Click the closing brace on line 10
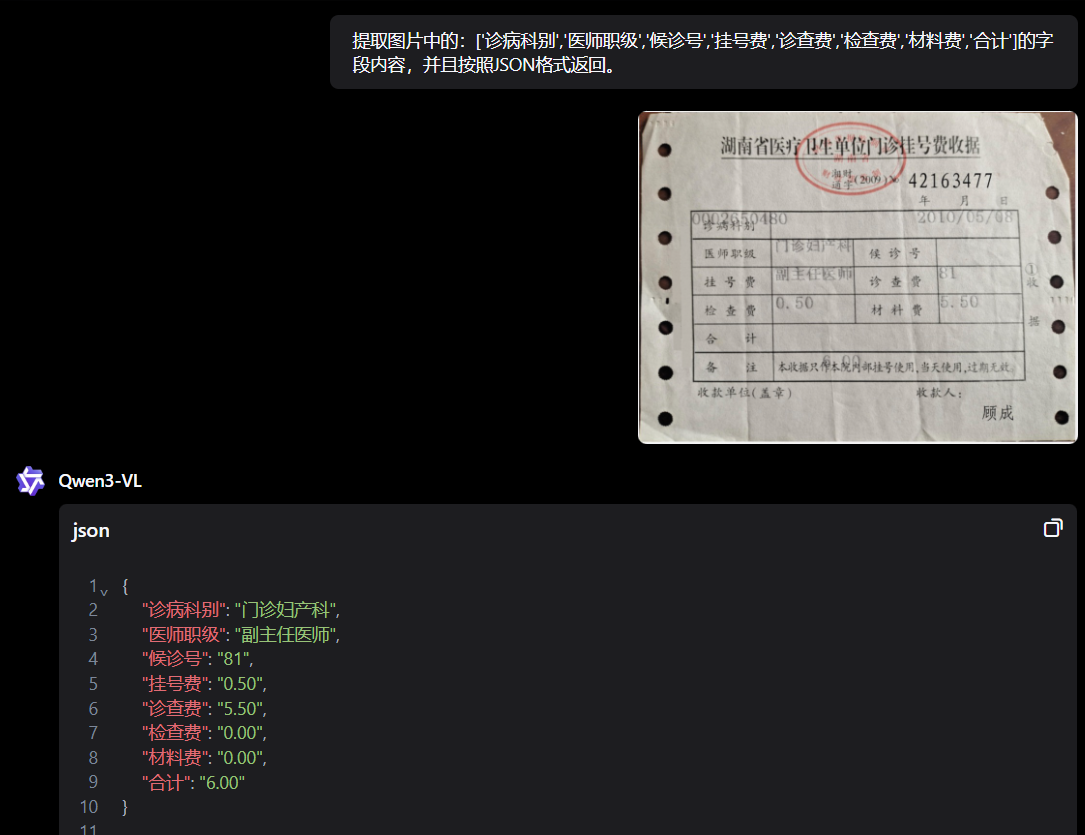The width and height of the screenshot is (1085, 835). click(125, 807)
